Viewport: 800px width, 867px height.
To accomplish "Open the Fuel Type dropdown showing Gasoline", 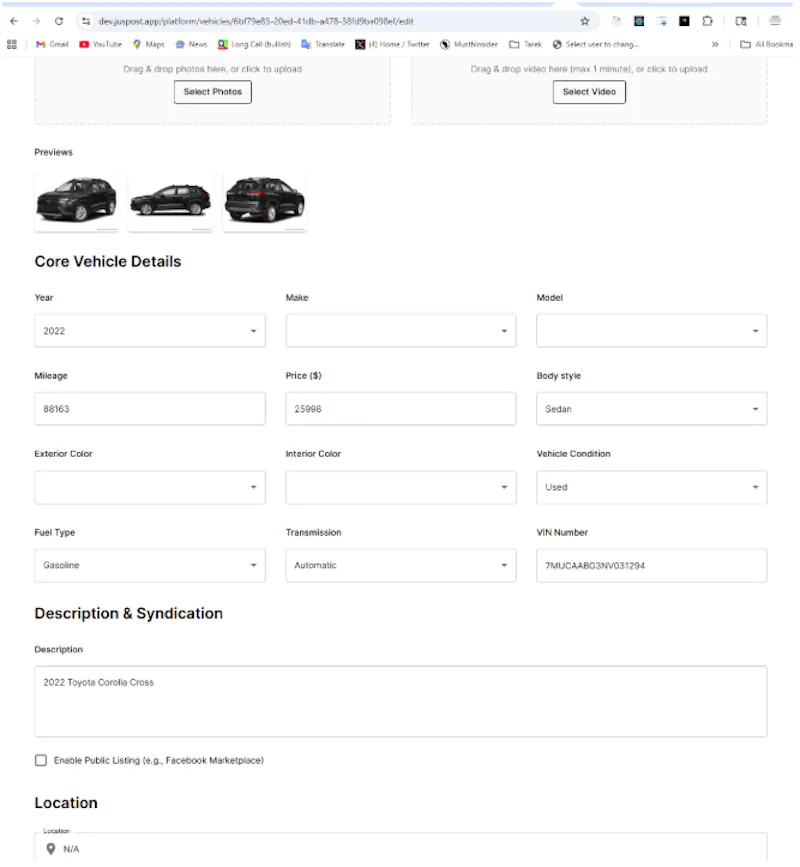I will (x=150, y=565).
